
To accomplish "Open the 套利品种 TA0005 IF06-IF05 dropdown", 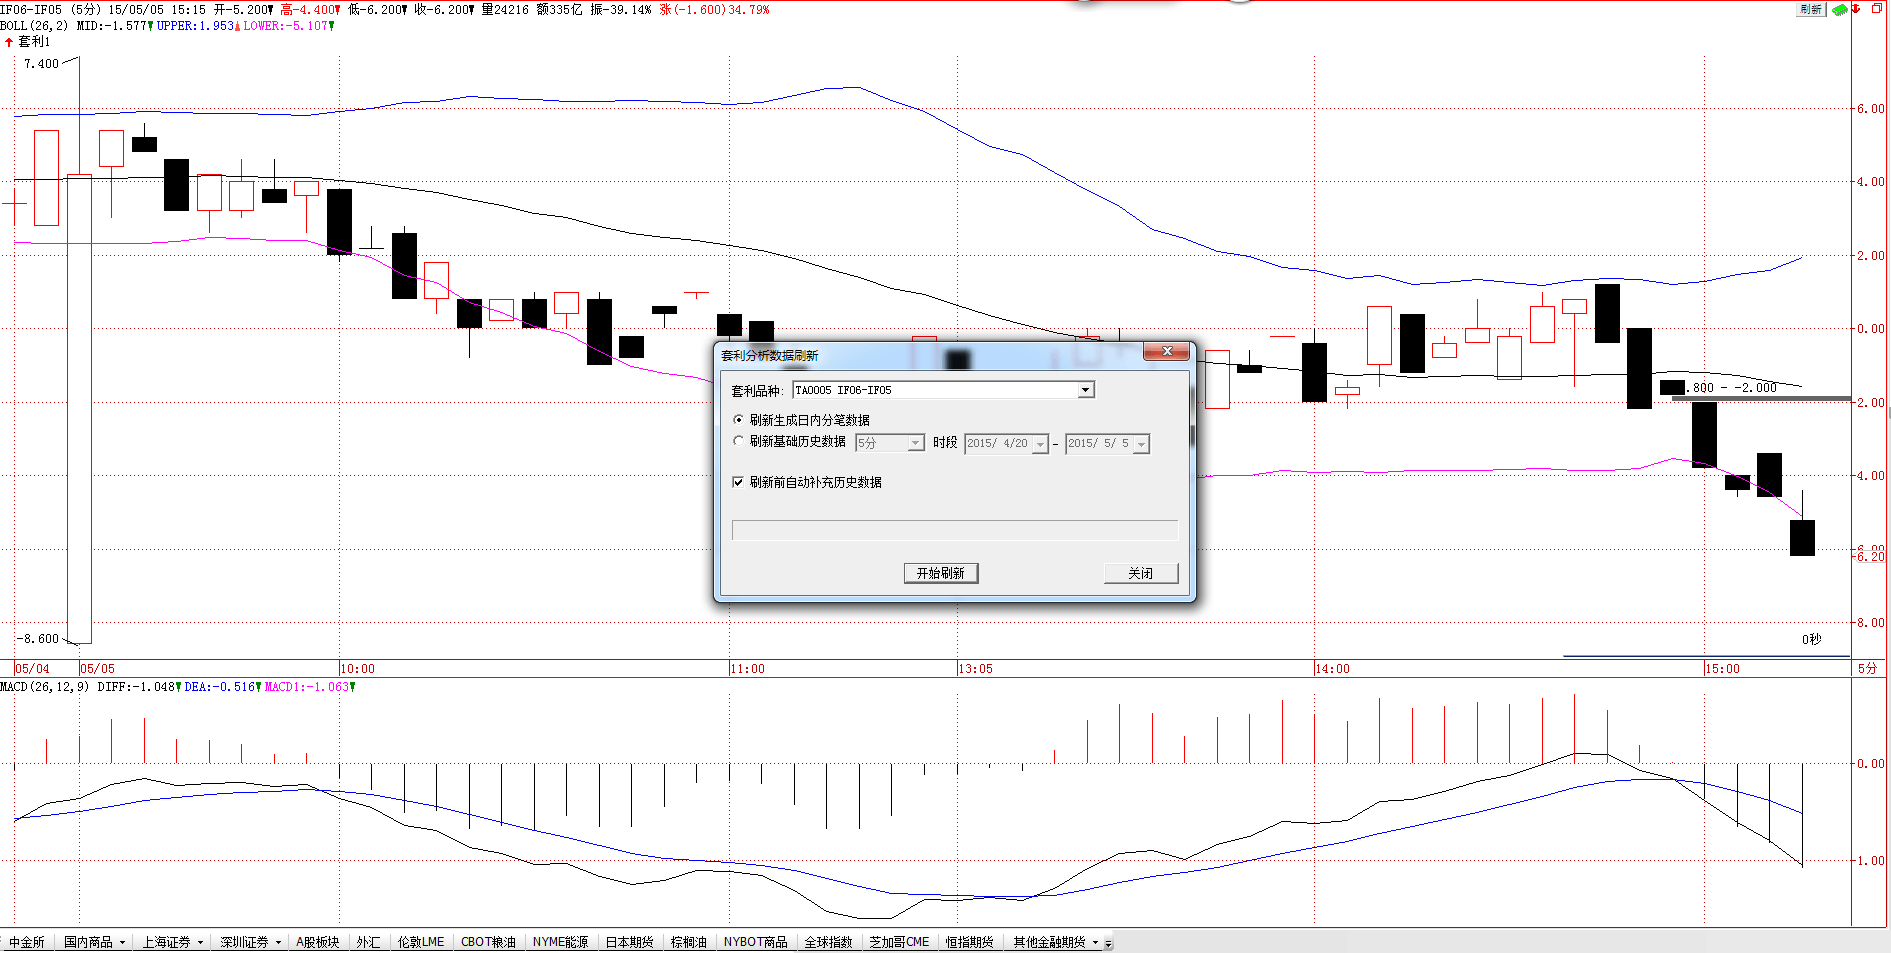I will 1085,390.
